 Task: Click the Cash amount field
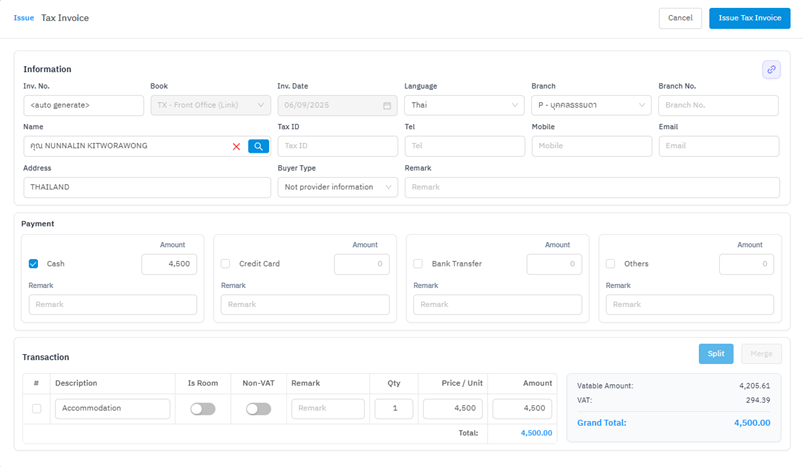[169, 264]
